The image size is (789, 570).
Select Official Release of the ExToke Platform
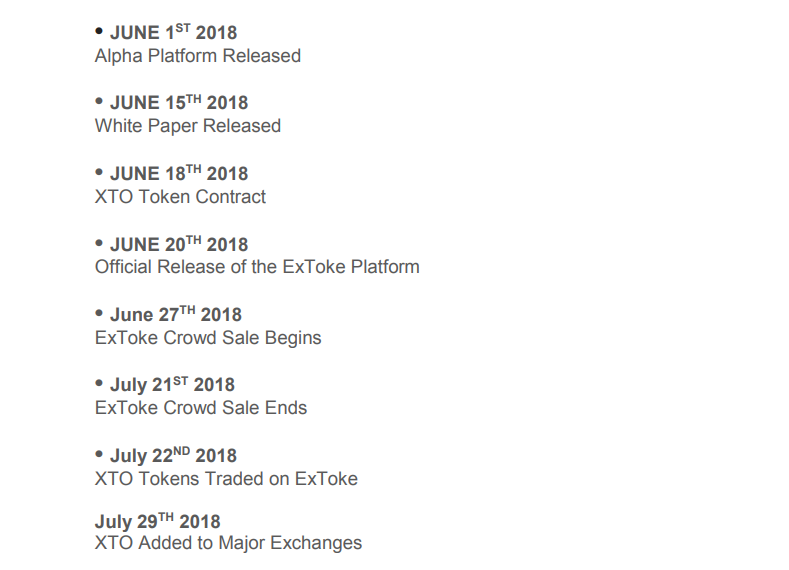pyautogui.click(x=257, y=267)
